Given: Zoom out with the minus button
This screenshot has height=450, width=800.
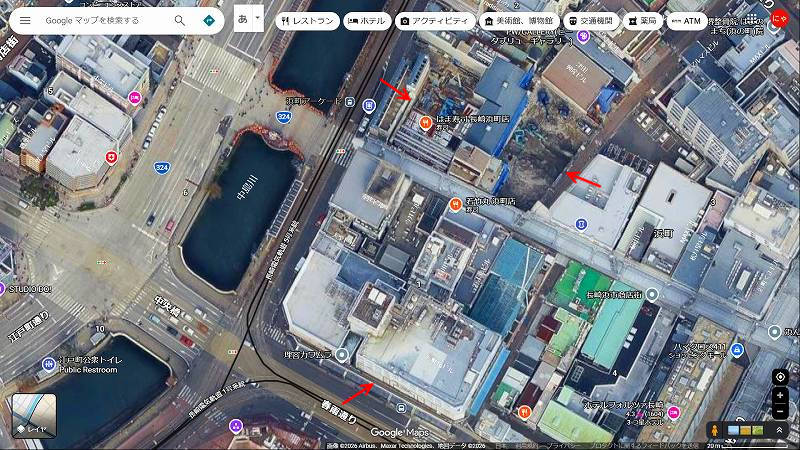Looking at the screenshot, I should pos(780,411).
